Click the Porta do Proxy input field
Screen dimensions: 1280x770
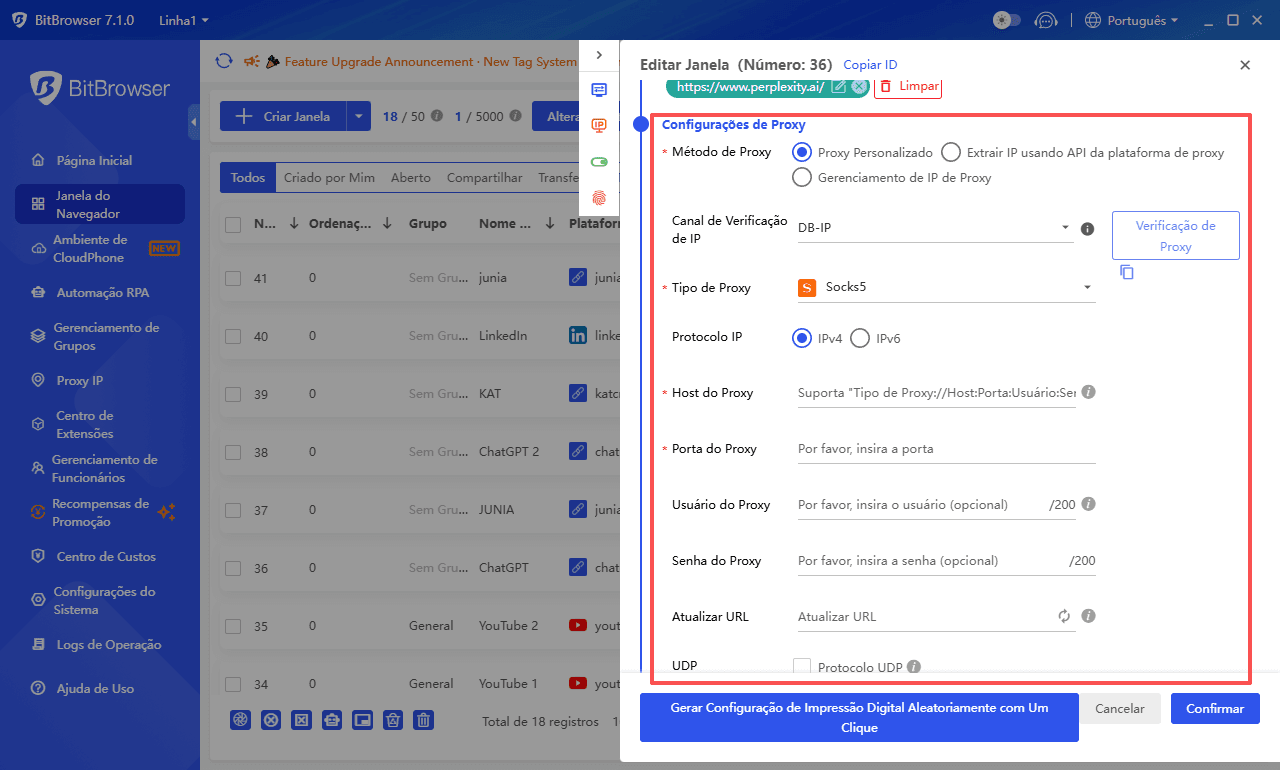(945, 449)
